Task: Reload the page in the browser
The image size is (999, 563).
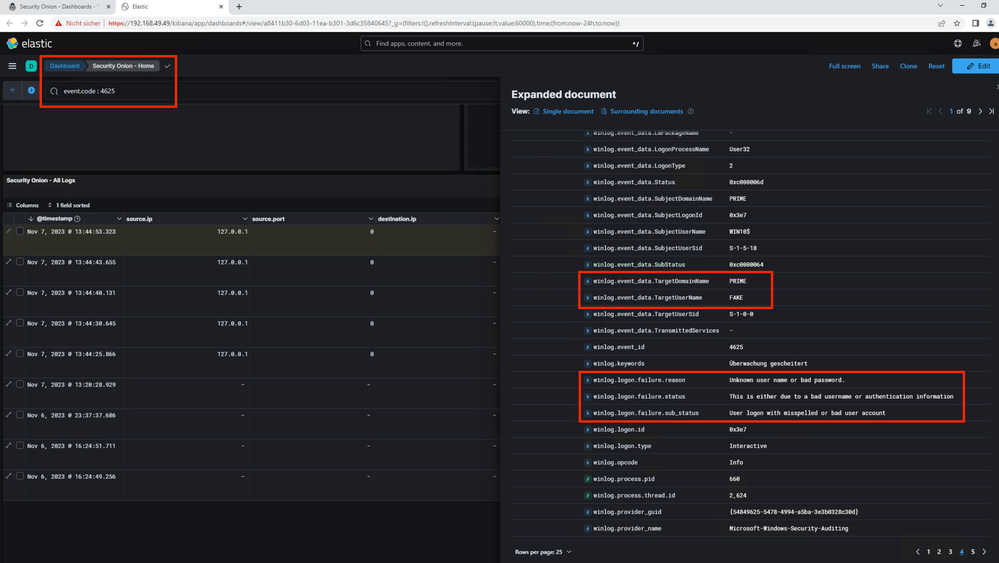Action: 40,23
